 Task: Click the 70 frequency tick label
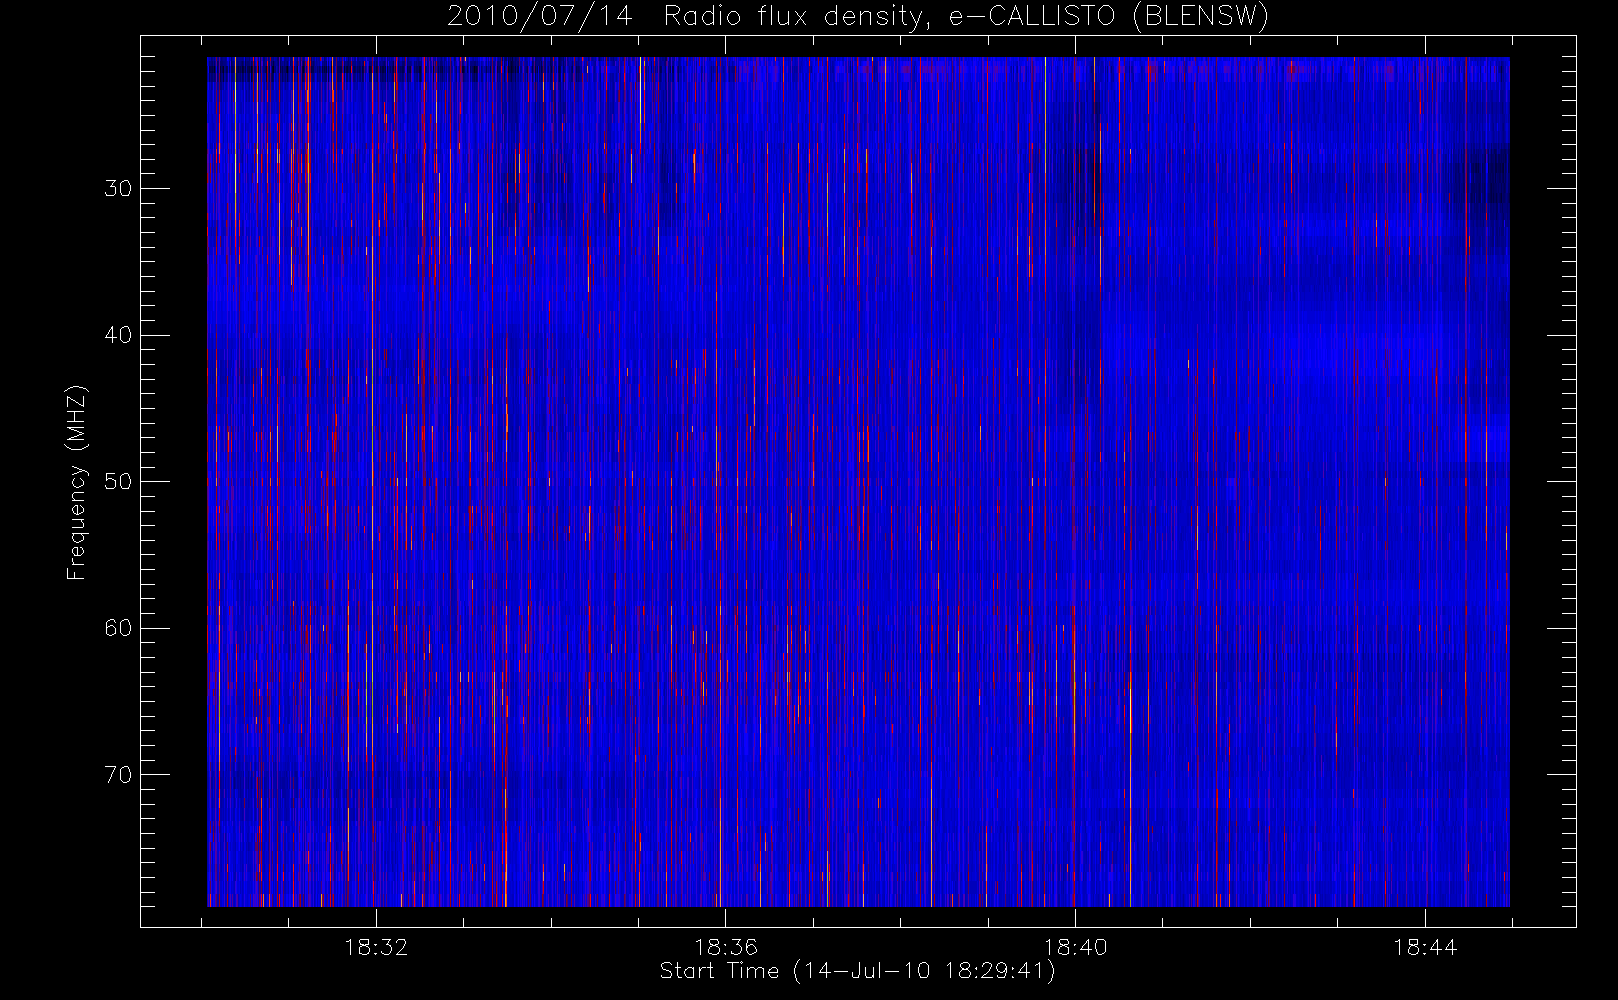pyautogui.click(x=118, y=774)
